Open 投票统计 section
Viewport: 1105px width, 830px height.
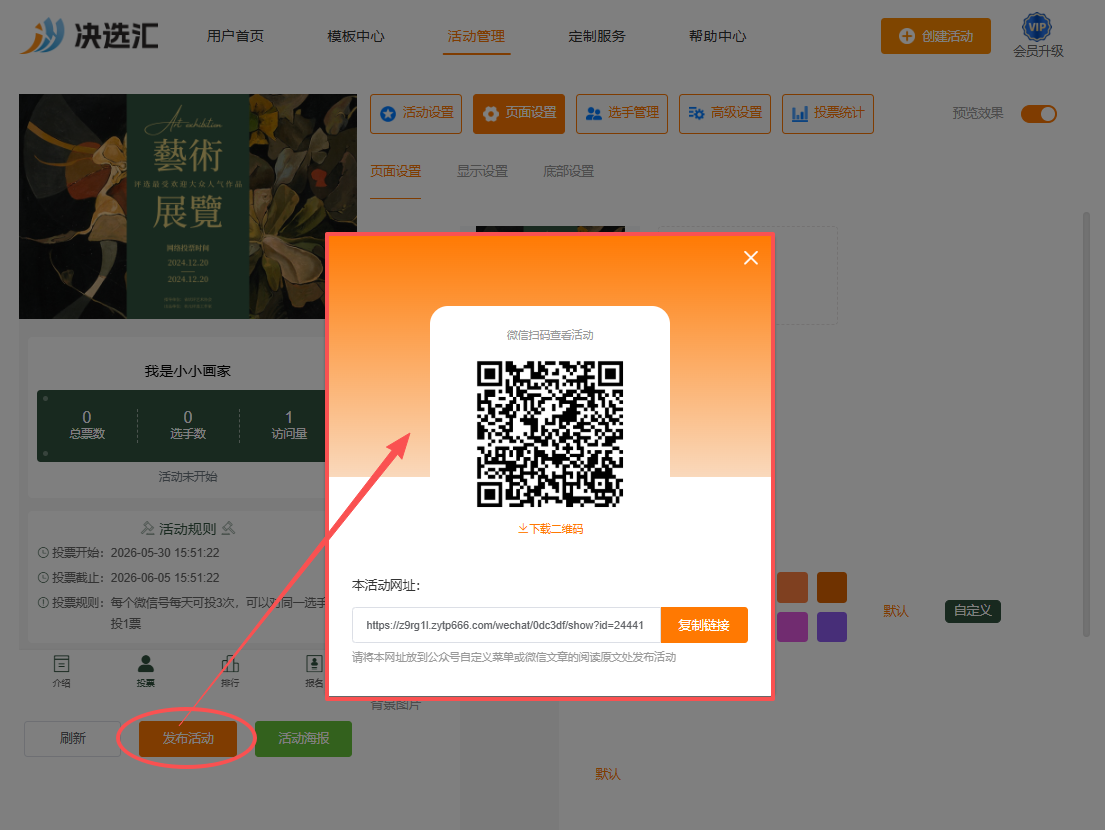point(827,113)
